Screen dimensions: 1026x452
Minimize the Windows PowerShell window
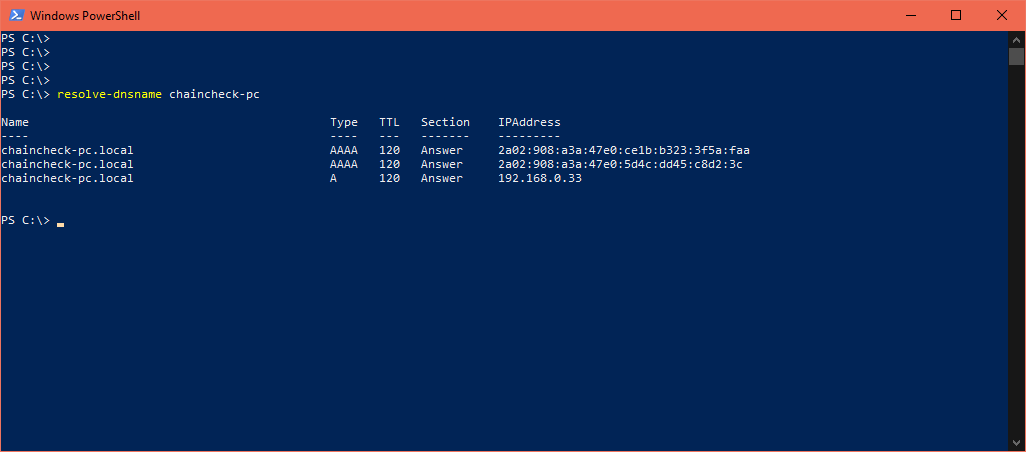[910, 16]
